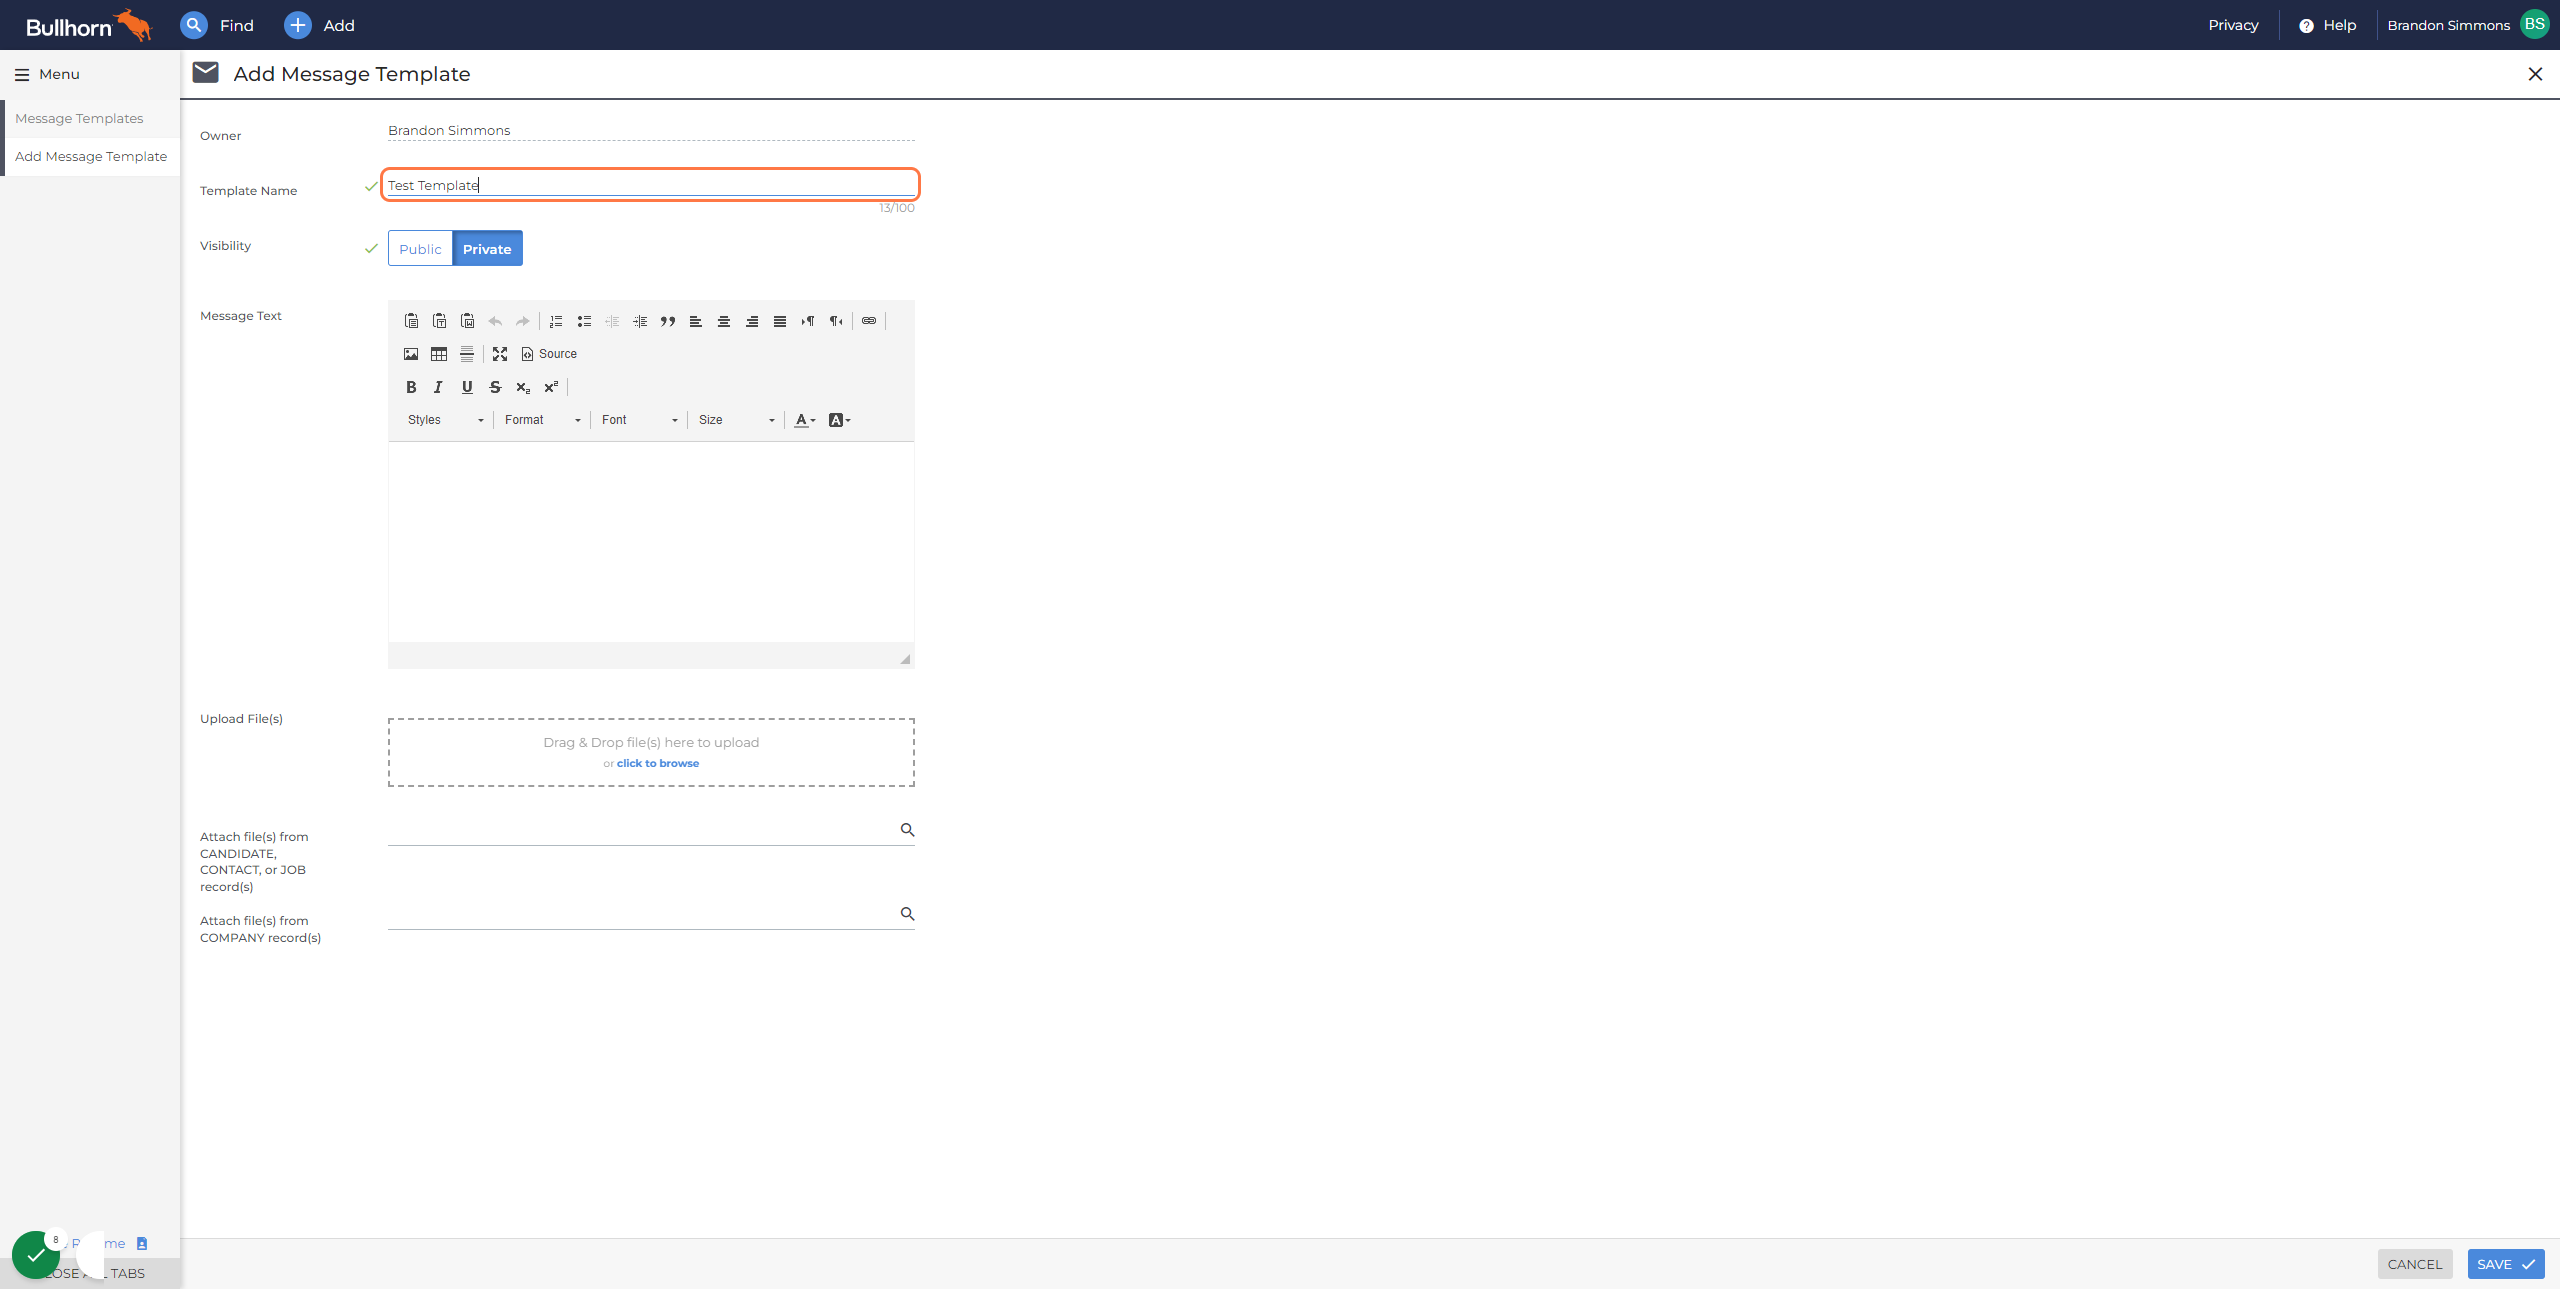Set text direction right to left

click(x=836, y=321)
